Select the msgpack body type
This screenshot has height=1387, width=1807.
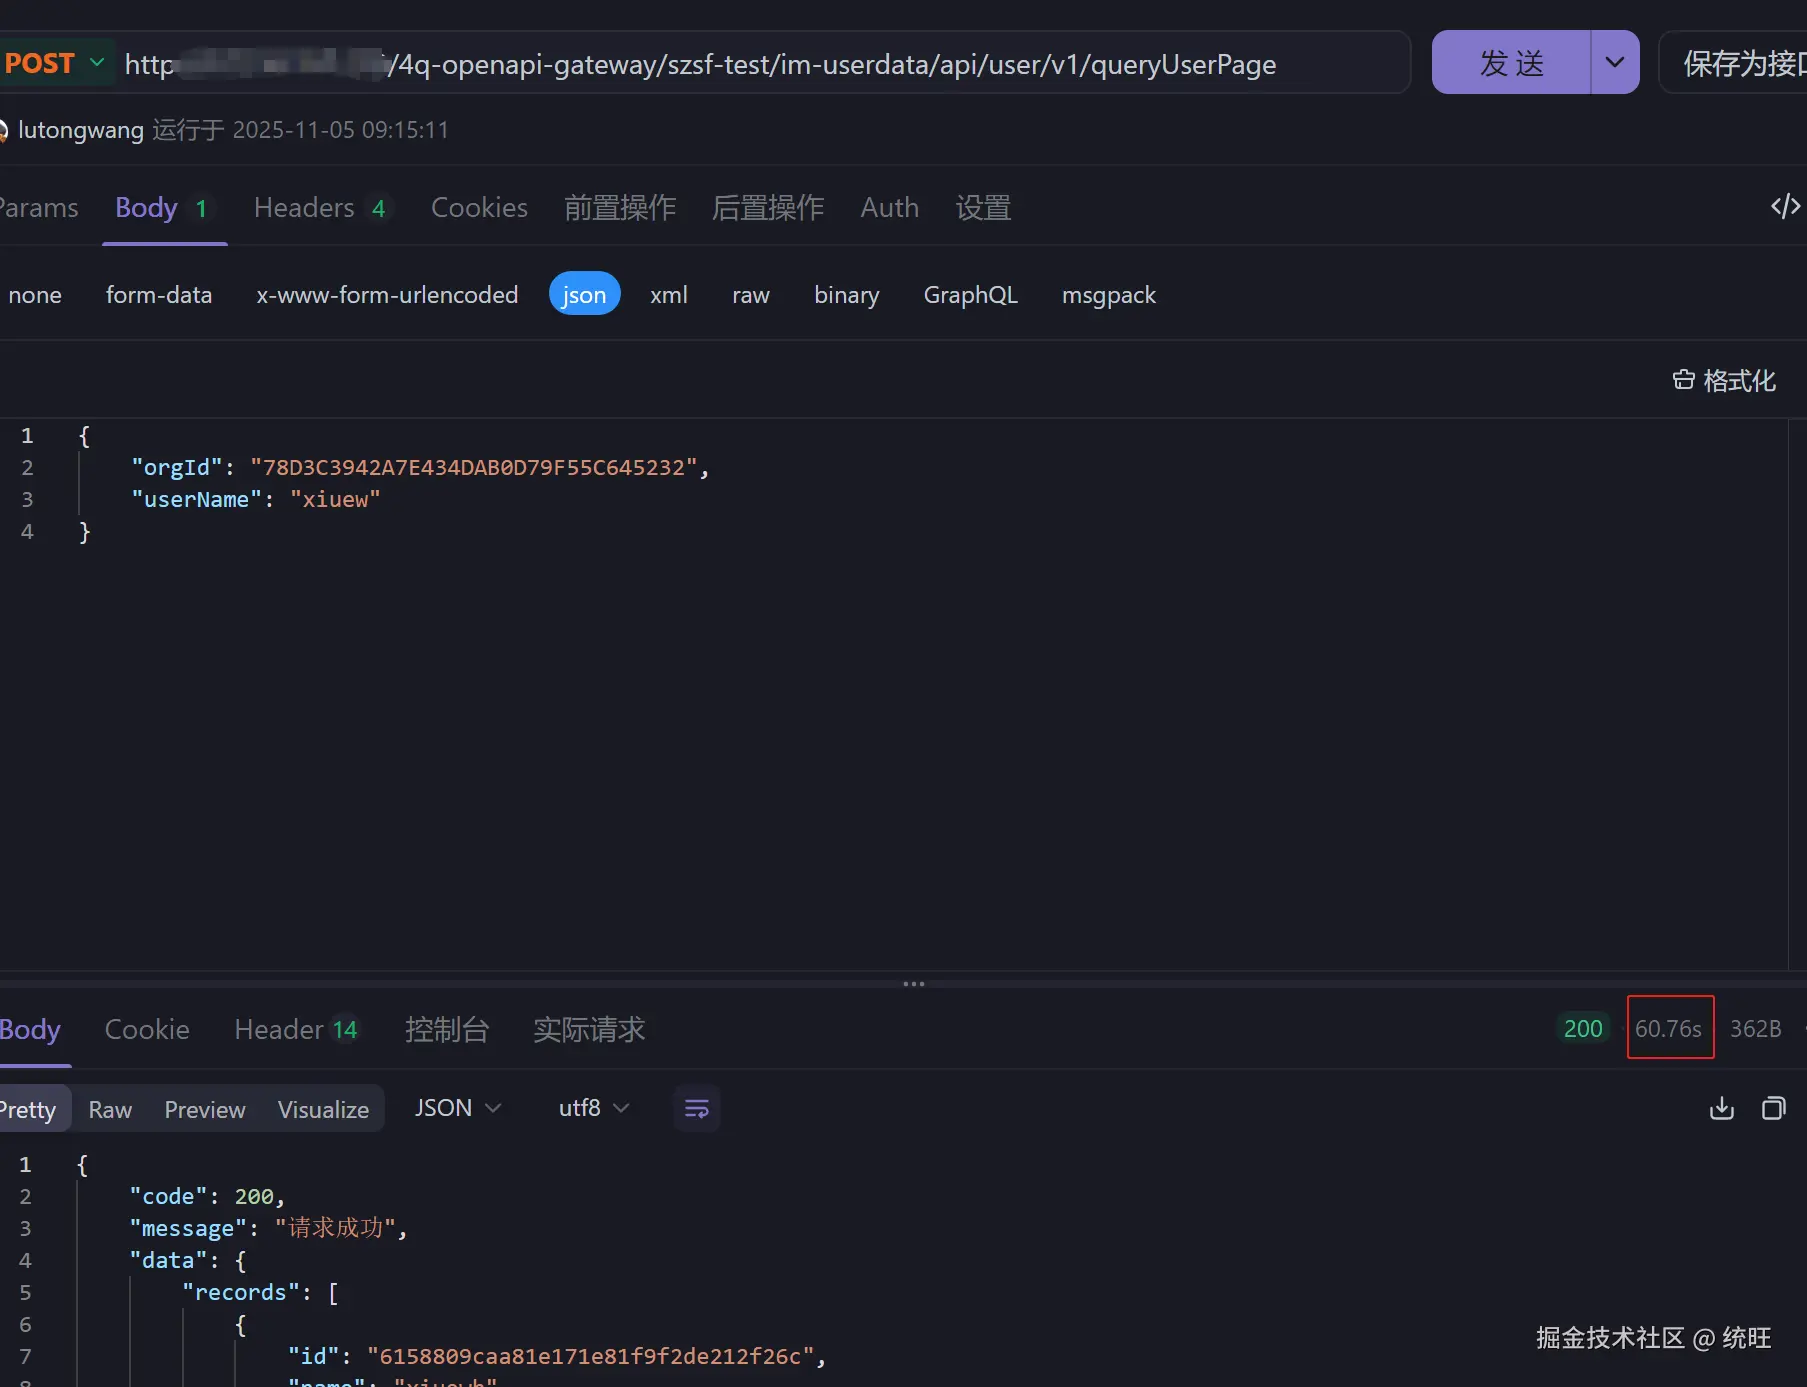(1109, 295)
